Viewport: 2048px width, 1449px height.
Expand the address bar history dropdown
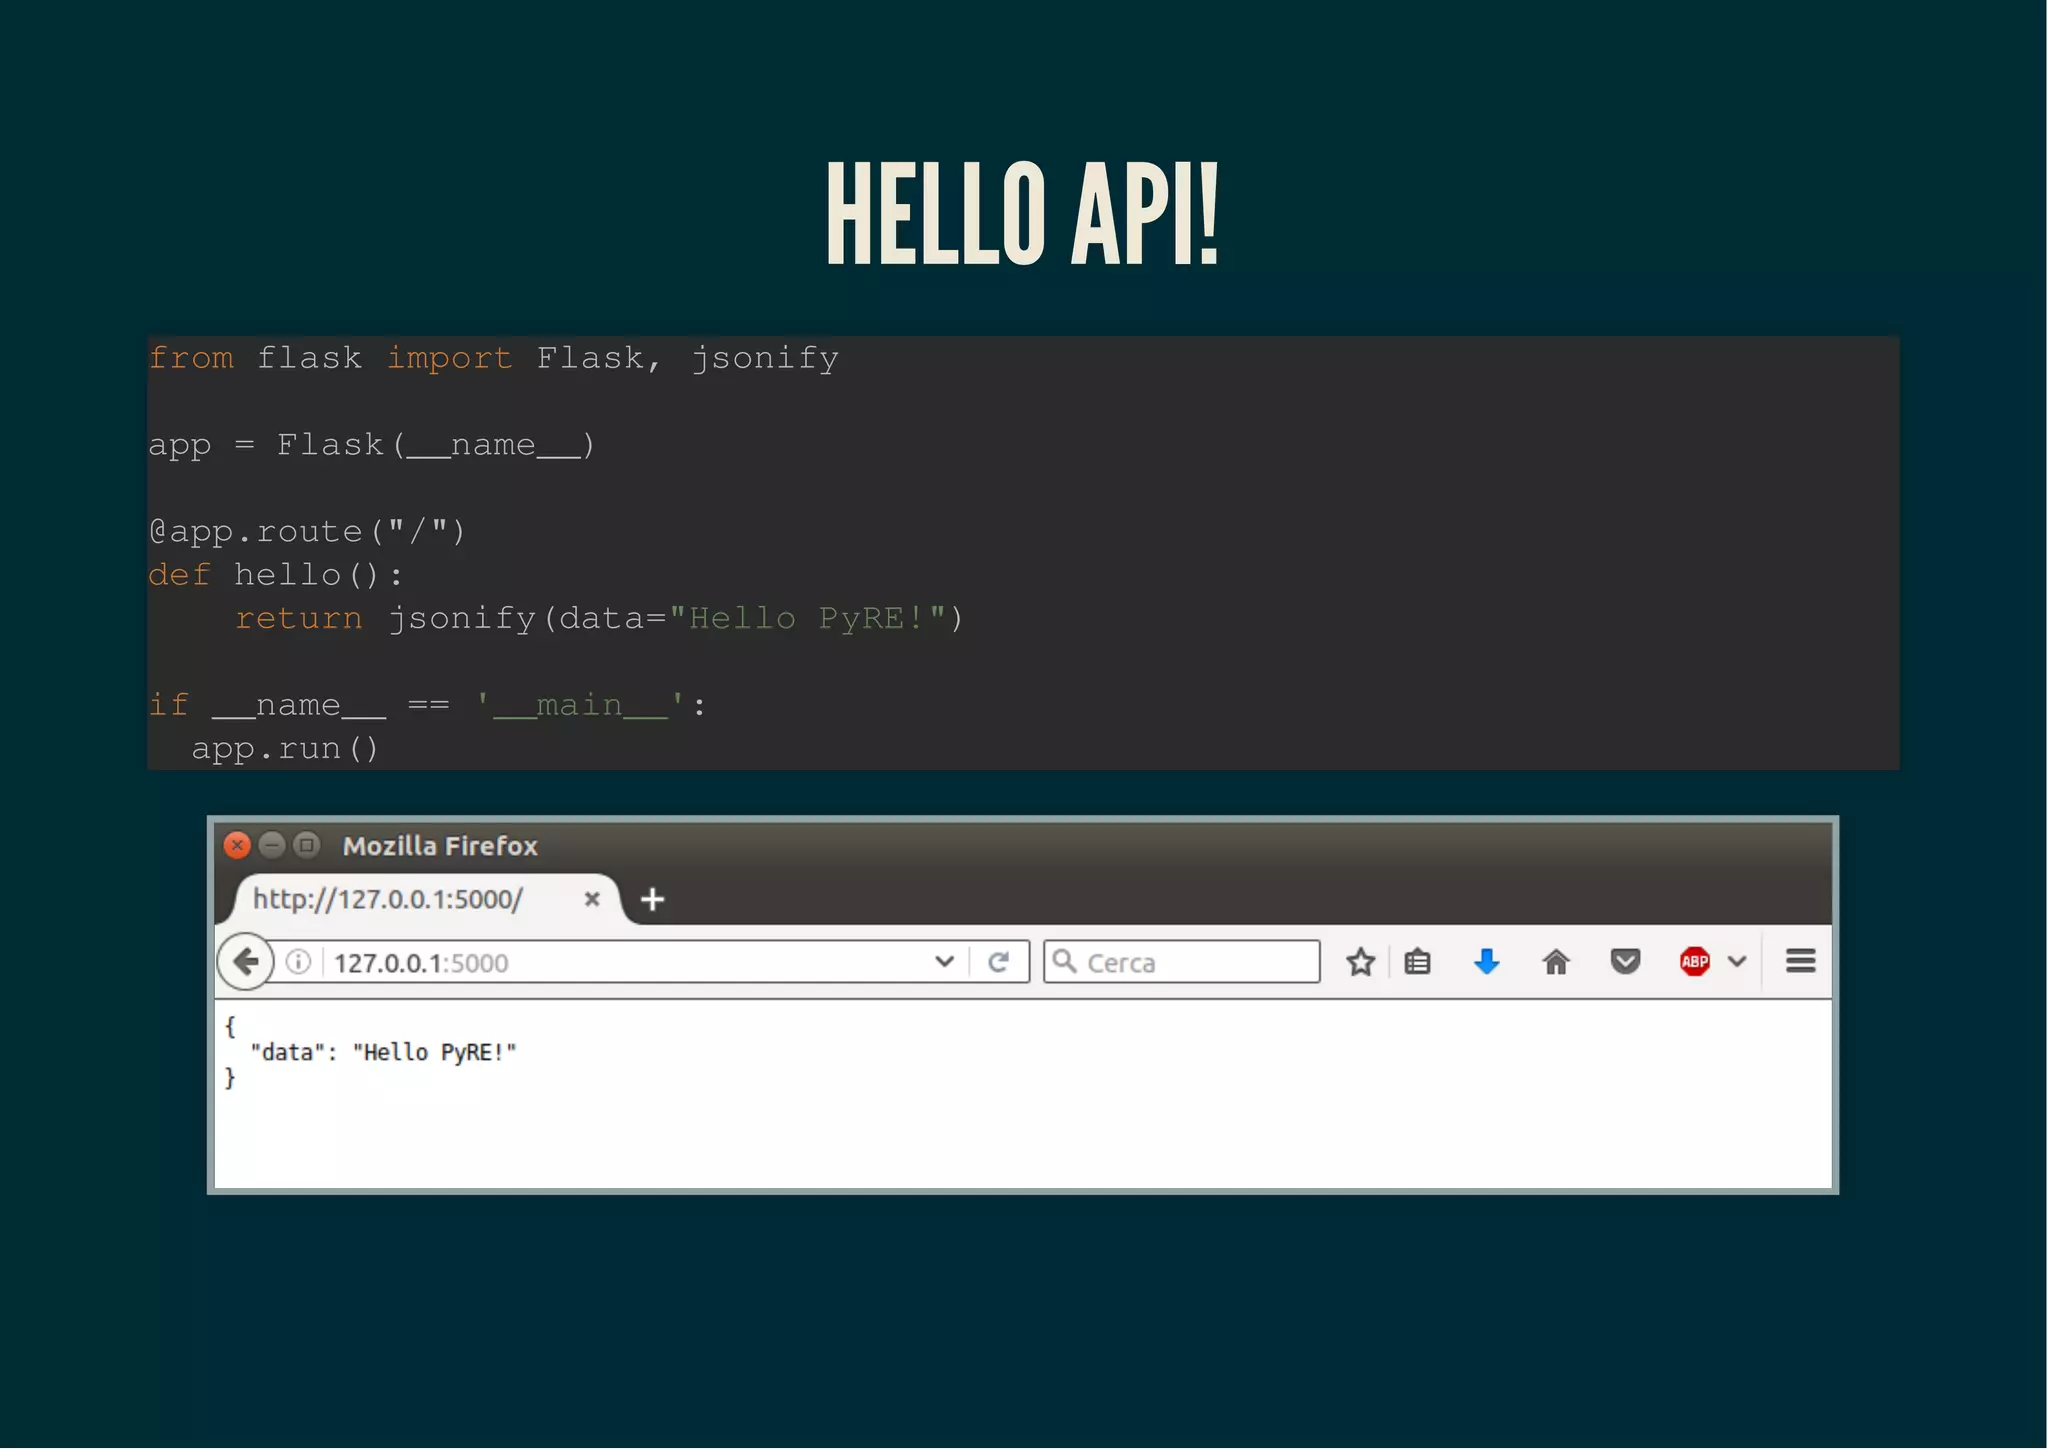tap(944, 962)
